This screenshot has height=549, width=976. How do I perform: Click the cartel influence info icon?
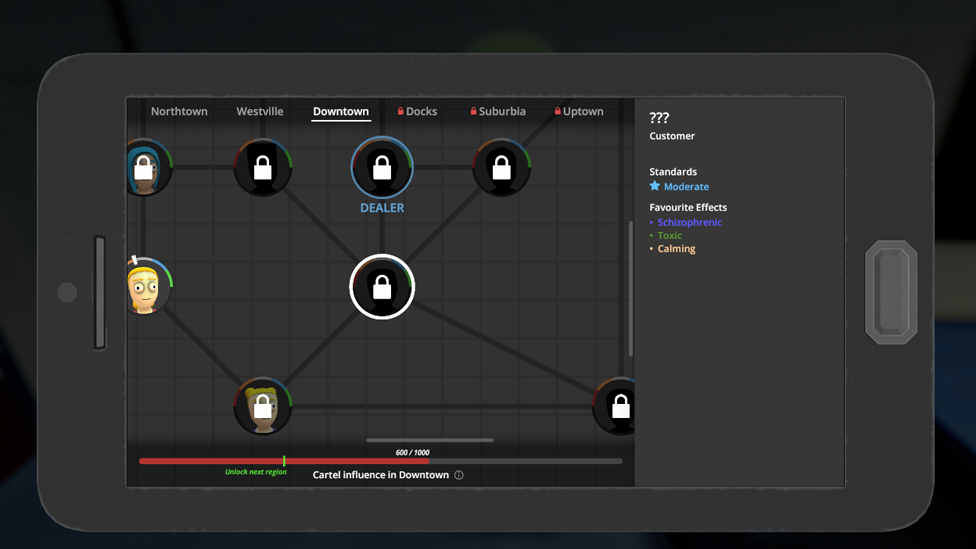pos(459,475)
